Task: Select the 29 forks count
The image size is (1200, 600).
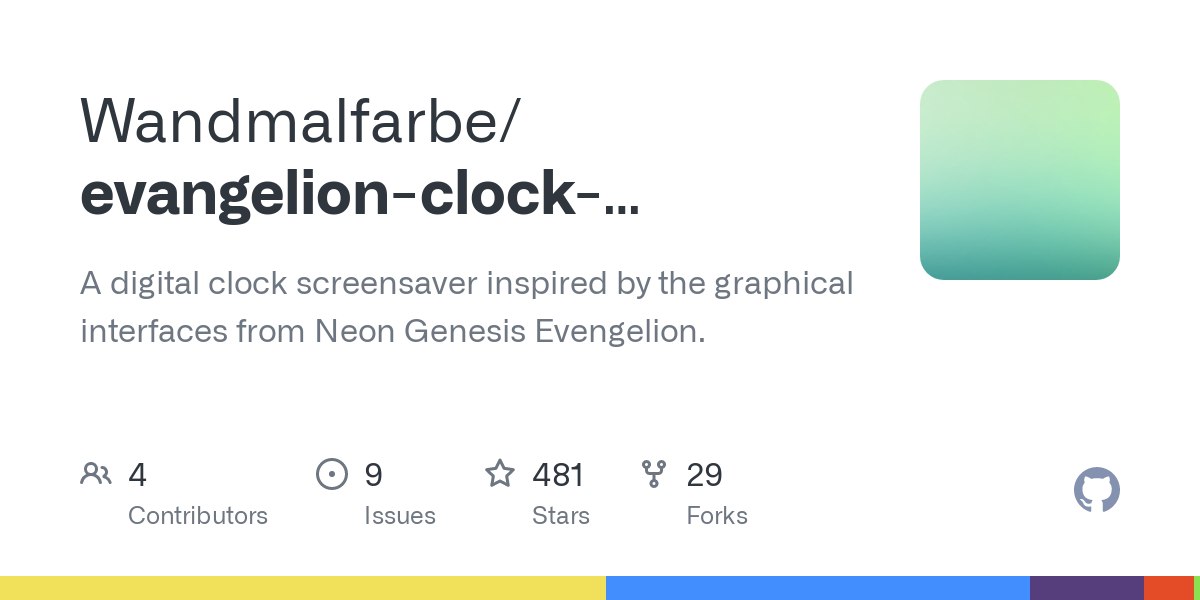Action: click(704, 474)
